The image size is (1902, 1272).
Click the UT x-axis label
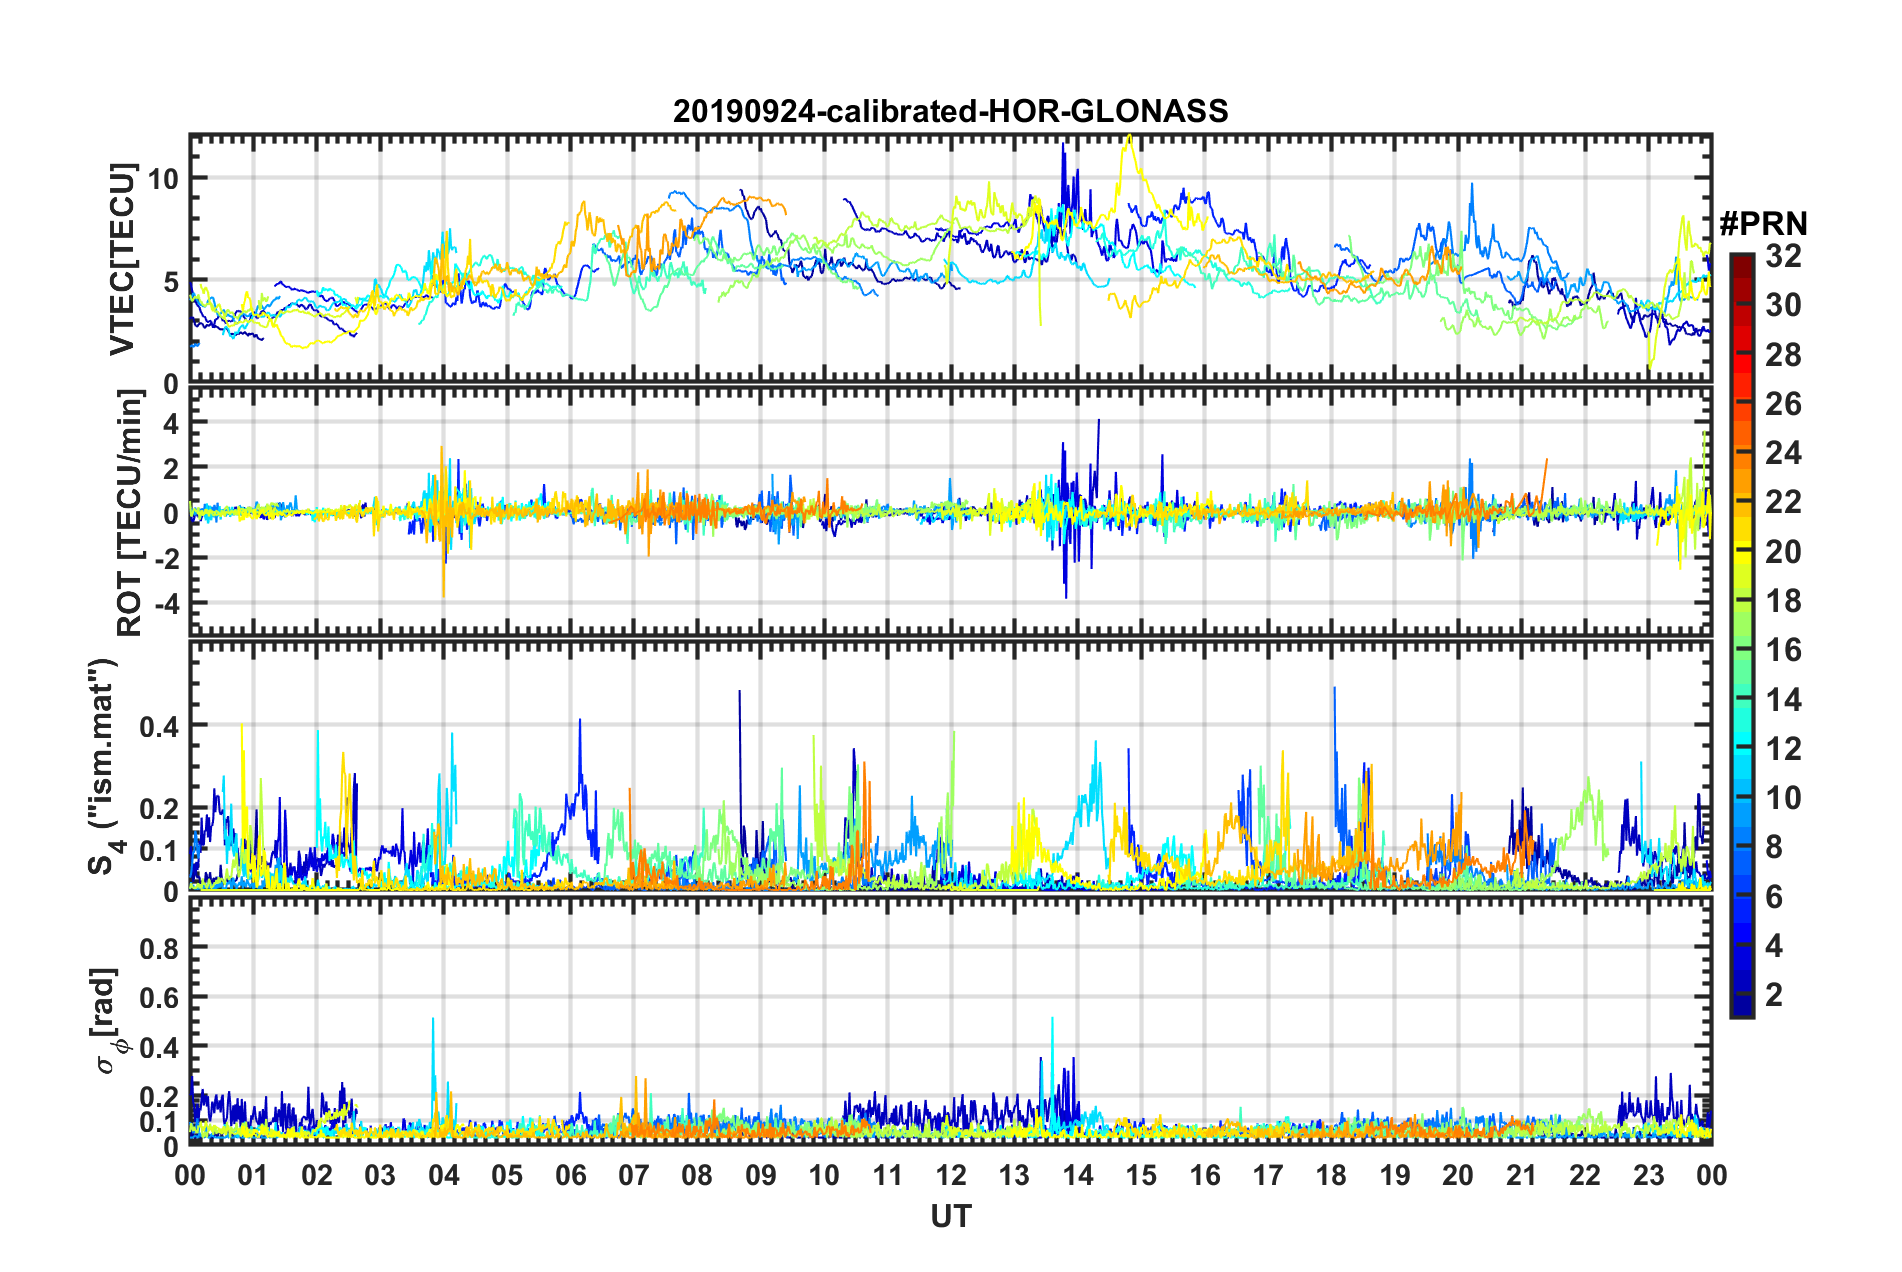point(951,1216)
